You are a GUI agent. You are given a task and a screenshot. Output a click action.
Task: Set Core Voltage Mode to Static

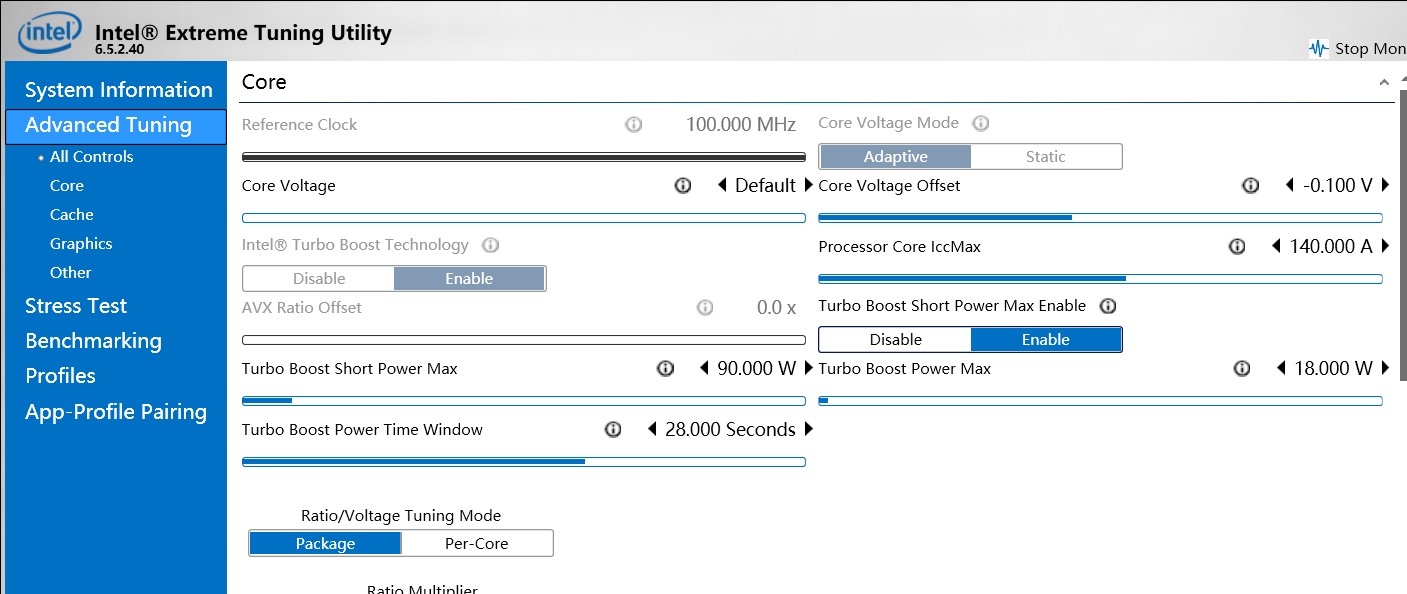tap(1046, 157)
